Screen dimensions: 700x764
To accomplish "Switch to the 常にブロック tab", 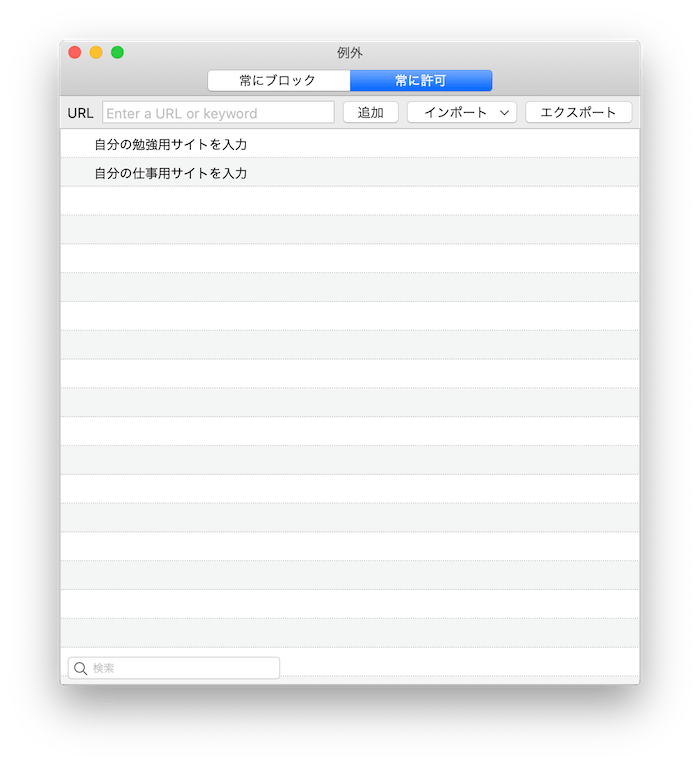I will (x=279, y=80).
